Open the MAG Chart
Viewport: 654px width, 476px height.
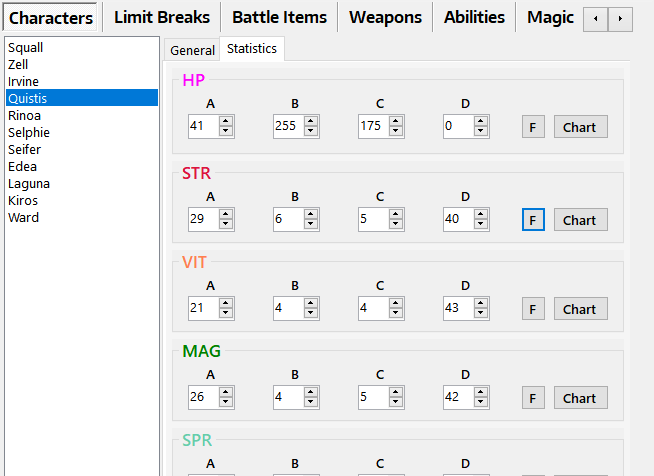point(581,398)
